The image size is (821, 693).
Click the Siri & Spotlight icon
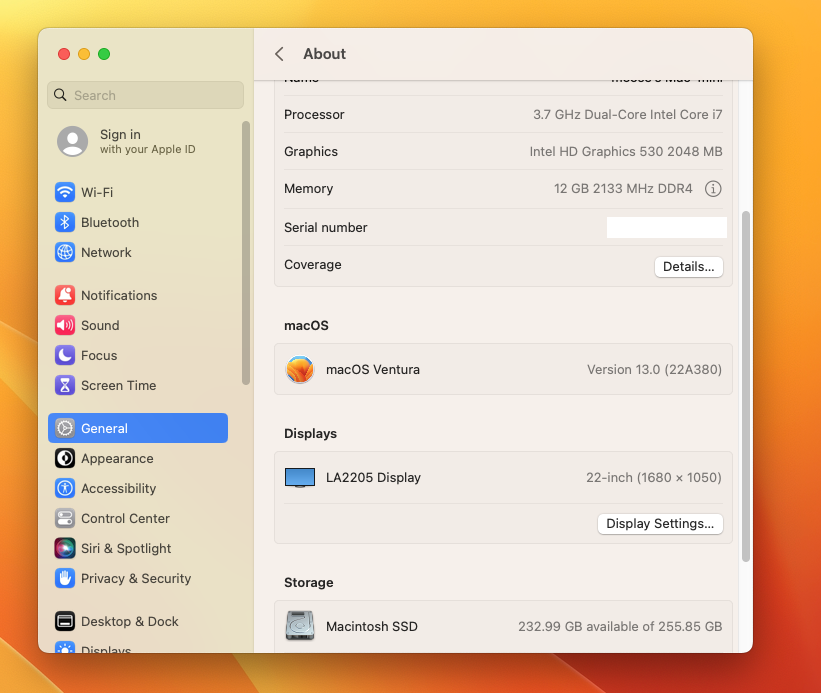pos(65,549)
